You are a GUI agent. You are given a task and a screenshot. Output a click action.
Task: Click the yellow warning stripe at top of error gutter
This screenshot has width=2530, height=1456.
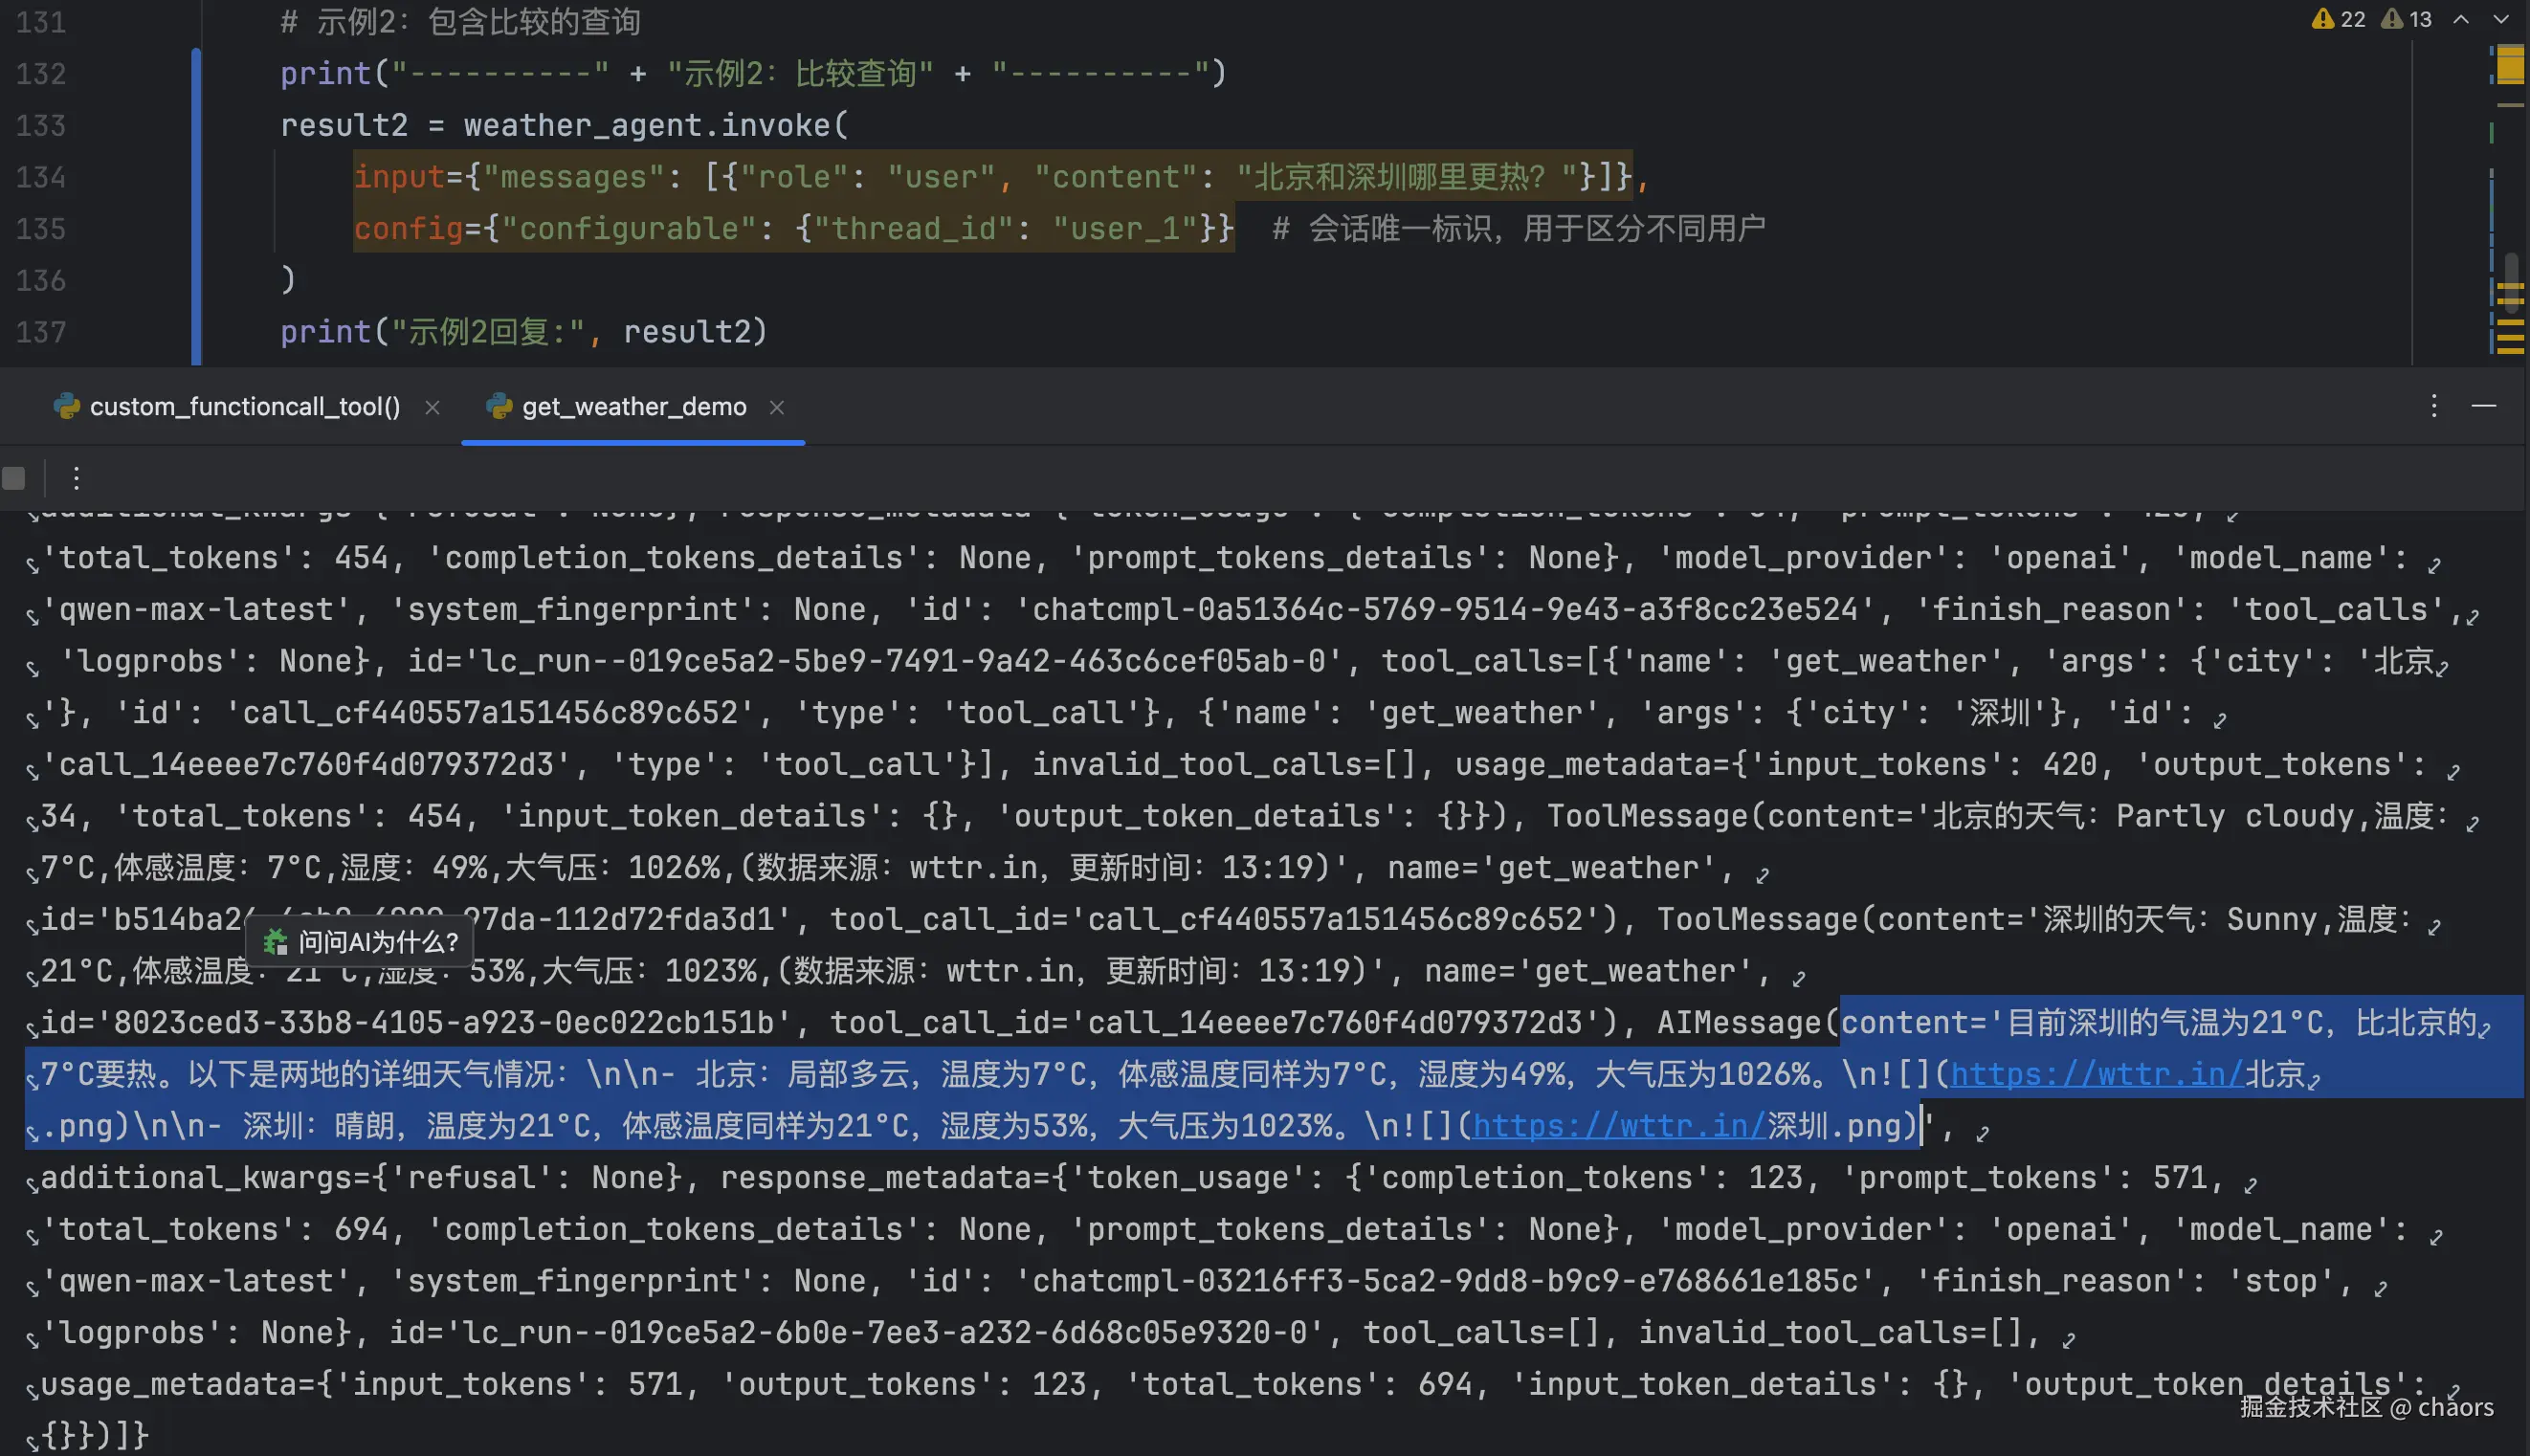2511,65
